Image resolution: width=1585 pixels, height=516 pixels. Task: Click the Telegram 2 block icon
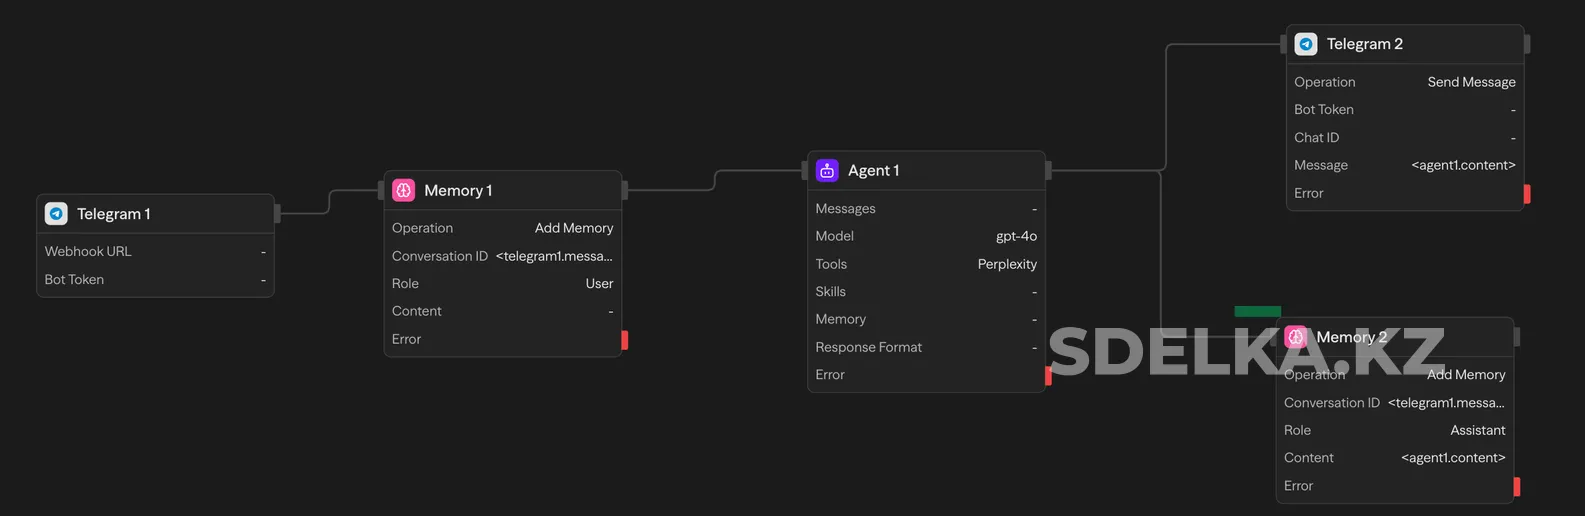(x=1306, y=44)
